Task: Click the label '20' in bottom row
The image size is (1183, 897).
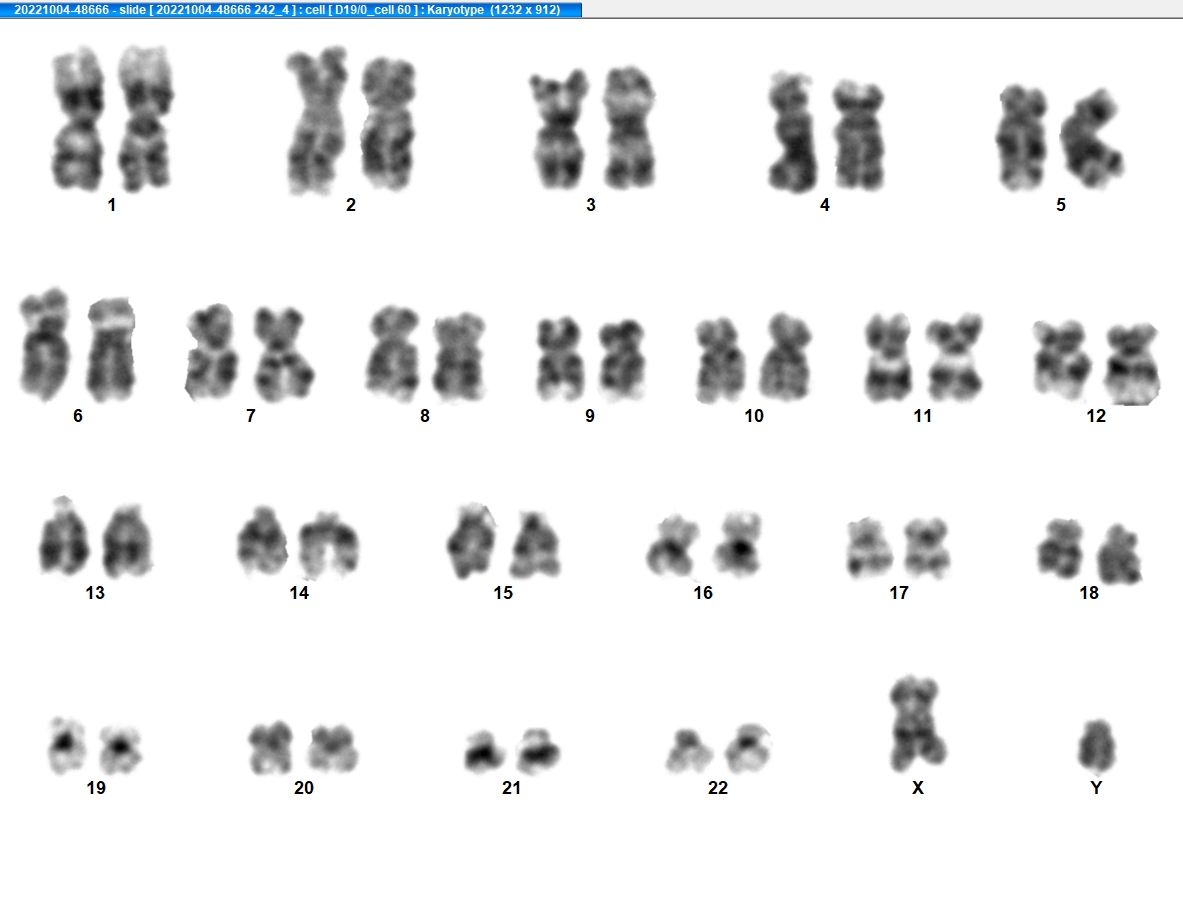Action: 303,788
